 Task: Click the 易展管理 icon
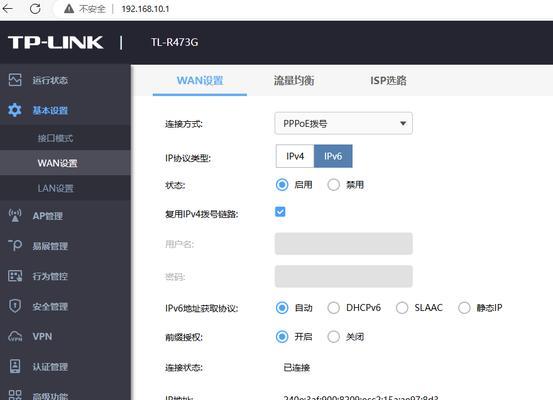click(x=15, y=245)
